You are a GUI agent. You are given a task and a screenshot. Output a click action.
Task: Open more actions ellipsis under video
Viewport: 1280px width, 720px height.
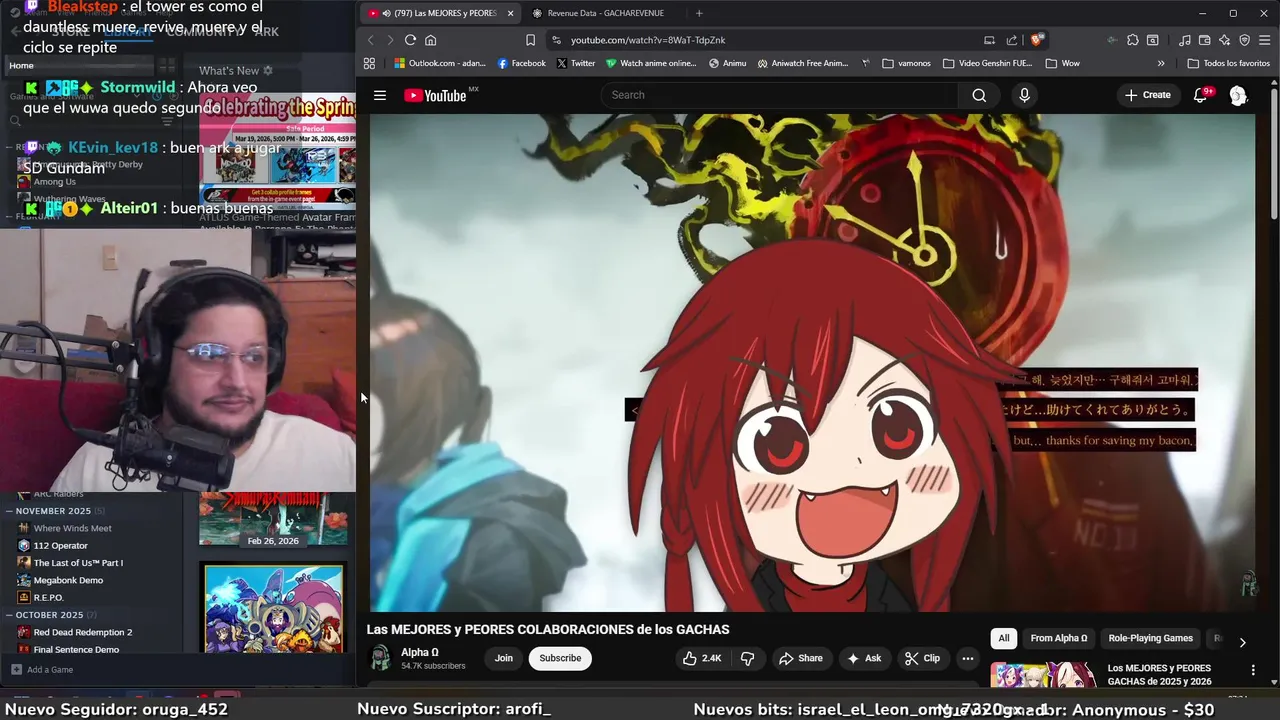point(967,658)
